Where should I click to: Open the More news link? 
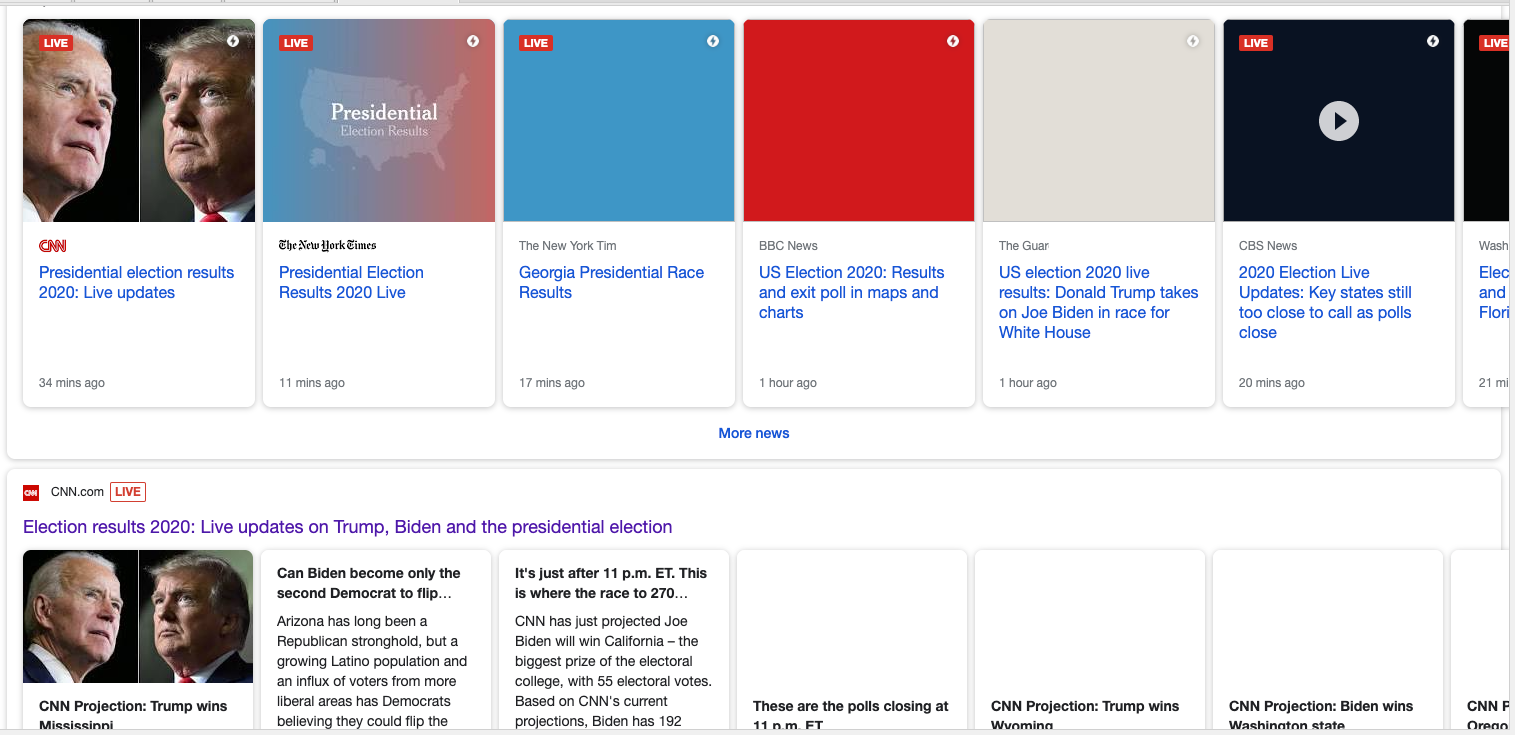(x=754, y=433)
